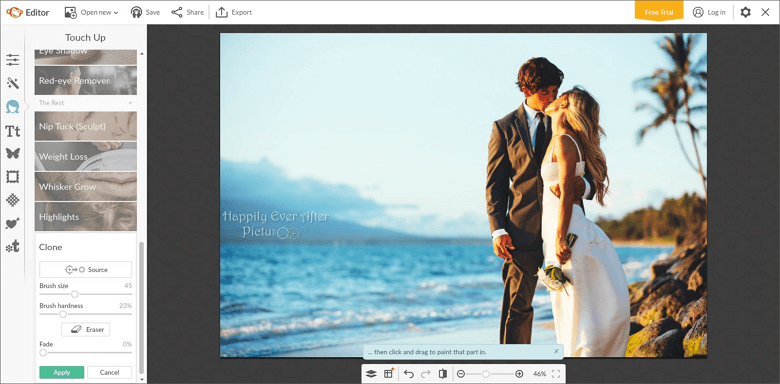Click Log in

709,12
